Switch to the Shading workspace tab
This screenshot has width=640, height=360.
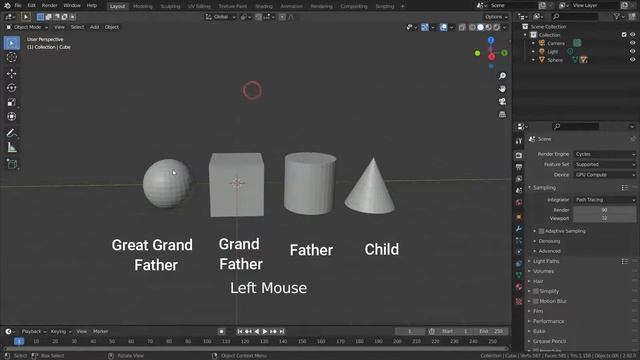264,6
